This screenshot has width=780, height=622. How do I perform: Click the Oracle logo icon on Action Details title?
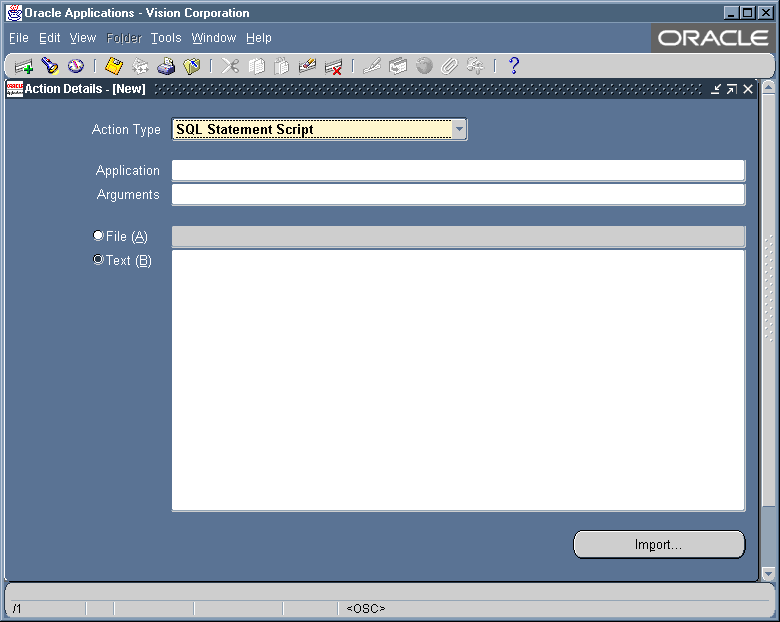[x=14, y=89]
